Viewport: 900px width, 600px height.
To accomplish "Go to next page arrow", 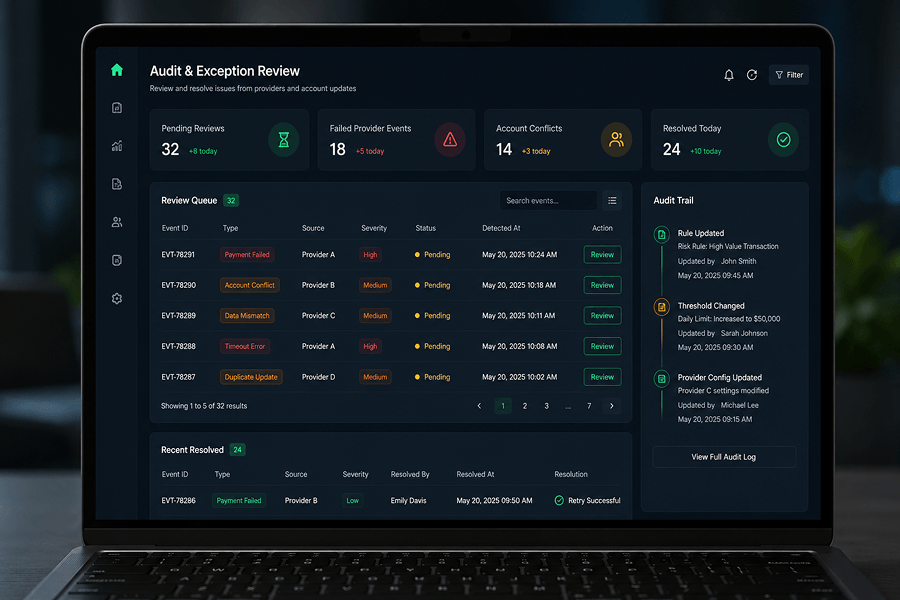I will click(612, 406).
